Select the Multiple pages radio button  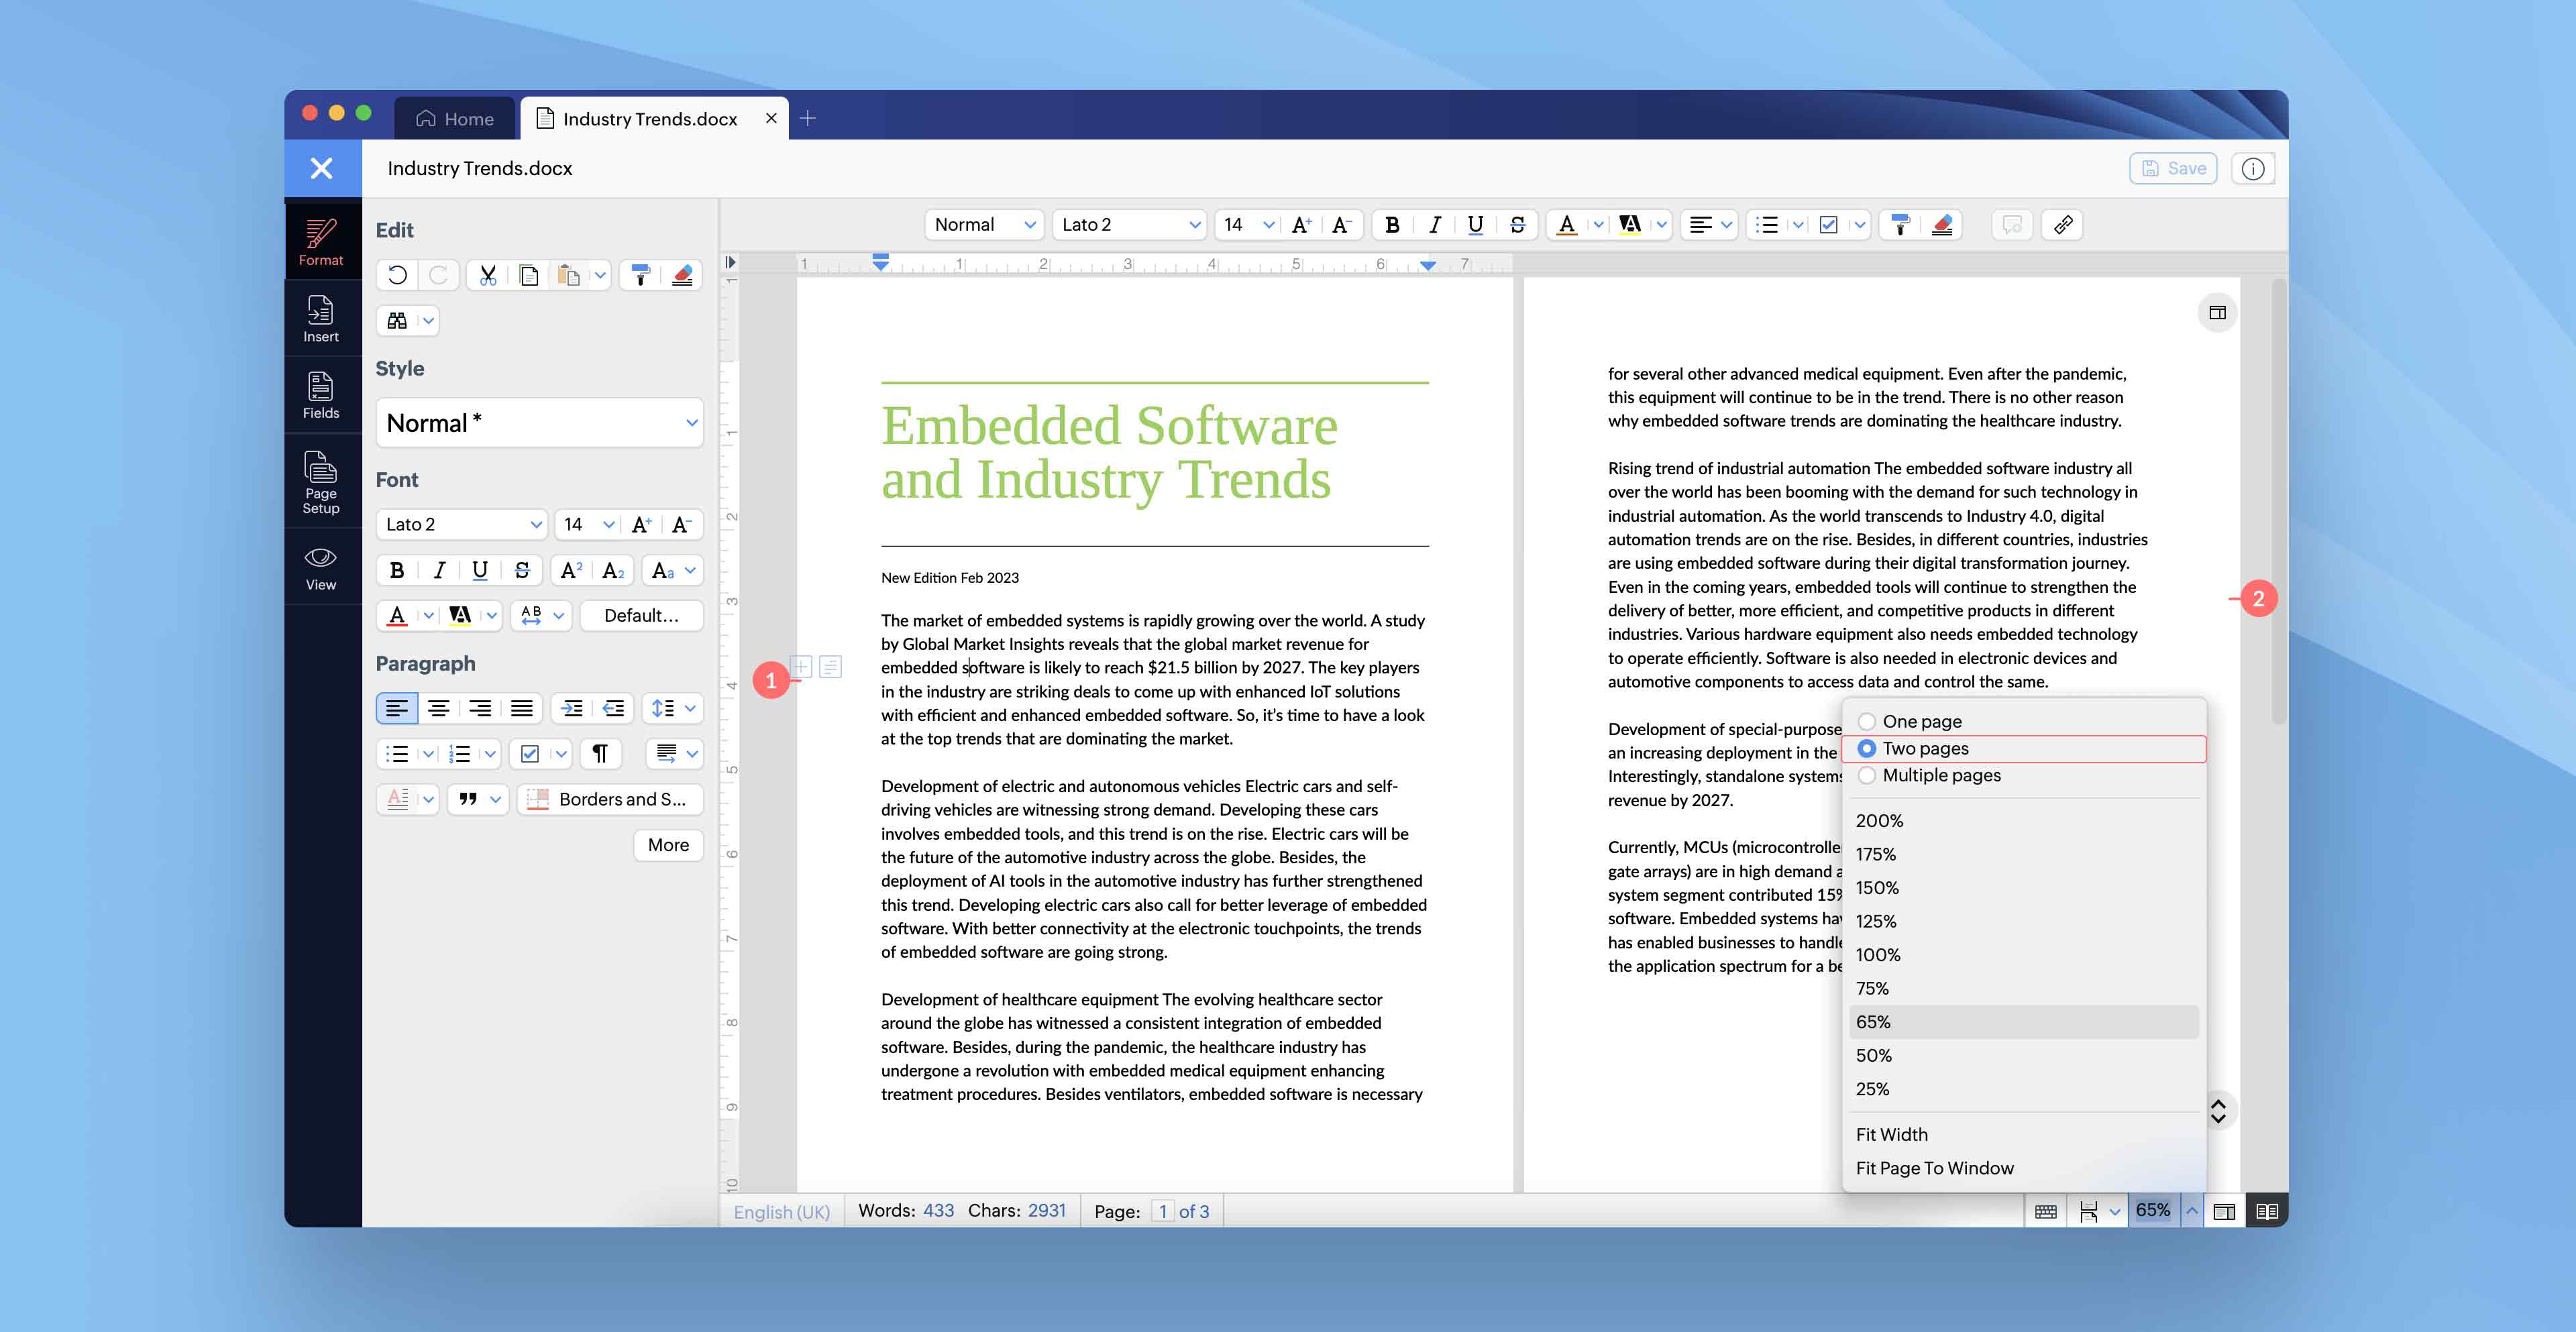coord(1866,775)
